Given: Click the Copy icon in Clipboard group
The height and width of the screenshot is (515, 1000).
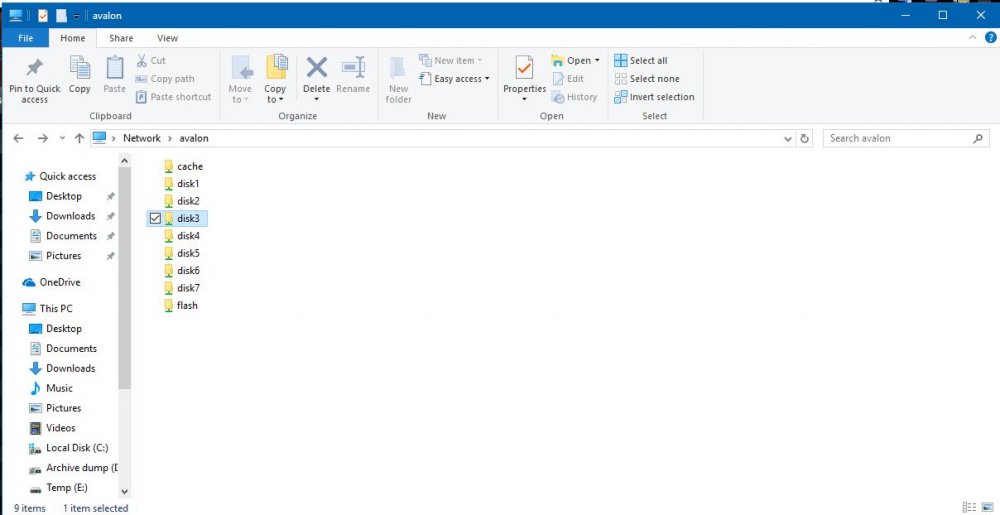Looking at the screenshot, I should [x=80, y=68].
